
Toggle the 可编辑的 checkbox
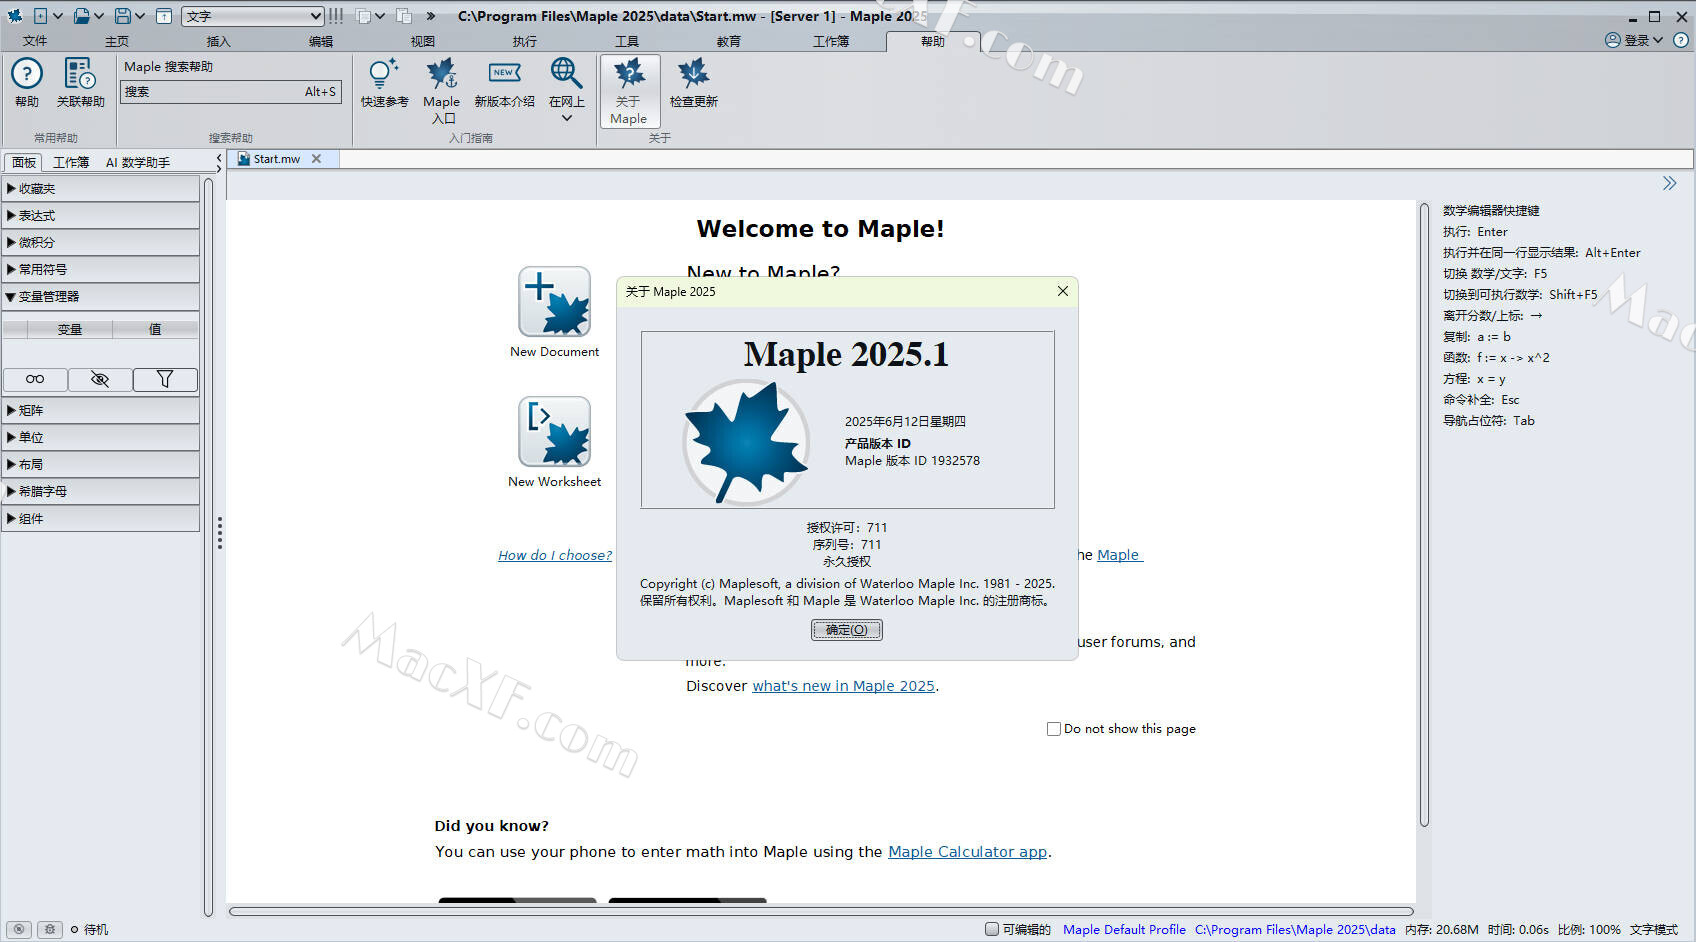coord(992,929)
